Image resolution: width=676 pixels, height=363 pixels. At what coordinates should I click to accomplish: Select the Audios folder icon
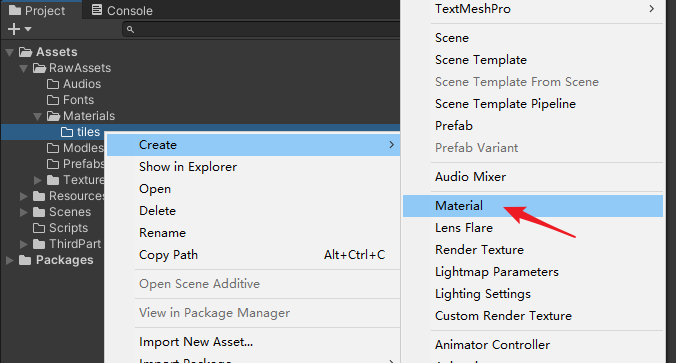tap(53, 84)
